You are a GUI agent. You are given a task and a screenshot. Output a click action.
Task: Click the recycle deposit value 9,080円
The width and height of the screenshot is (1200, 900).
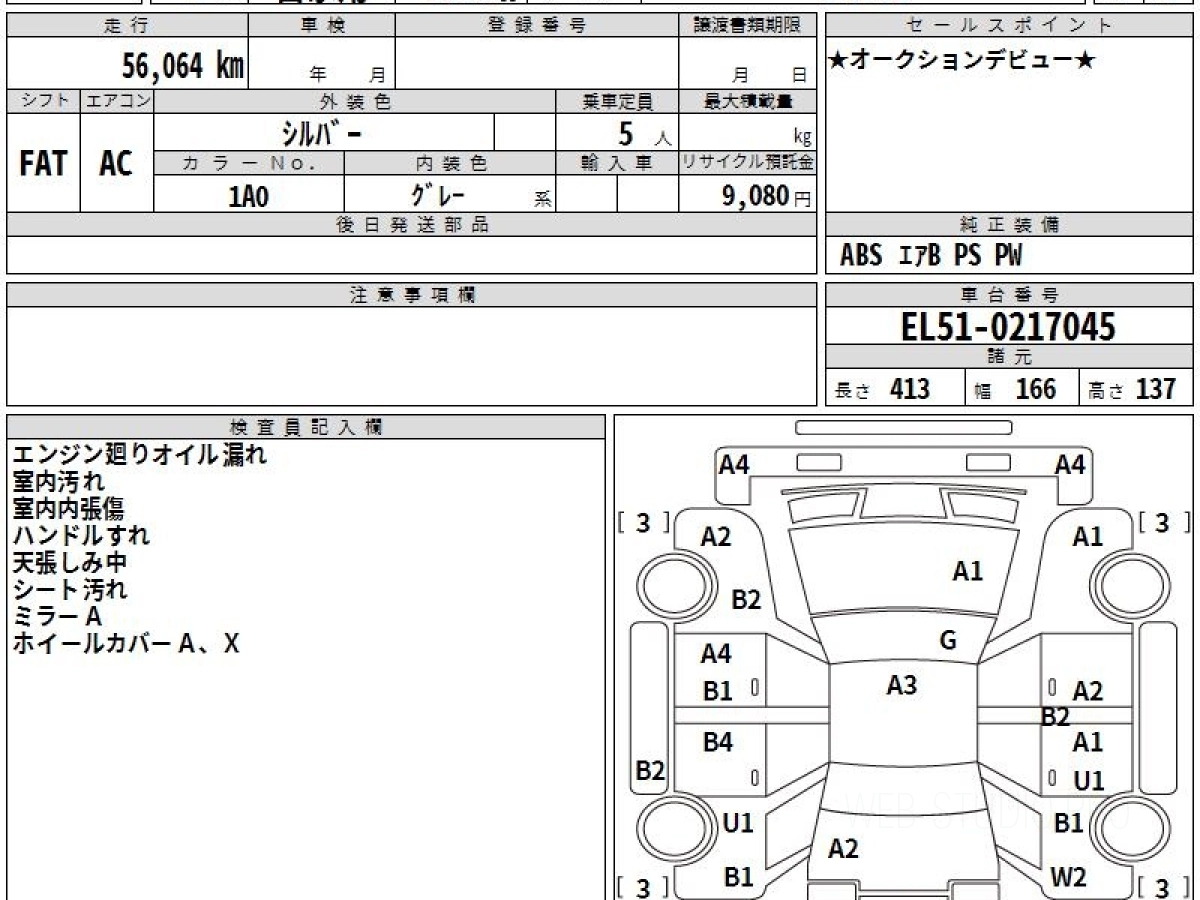766,196
